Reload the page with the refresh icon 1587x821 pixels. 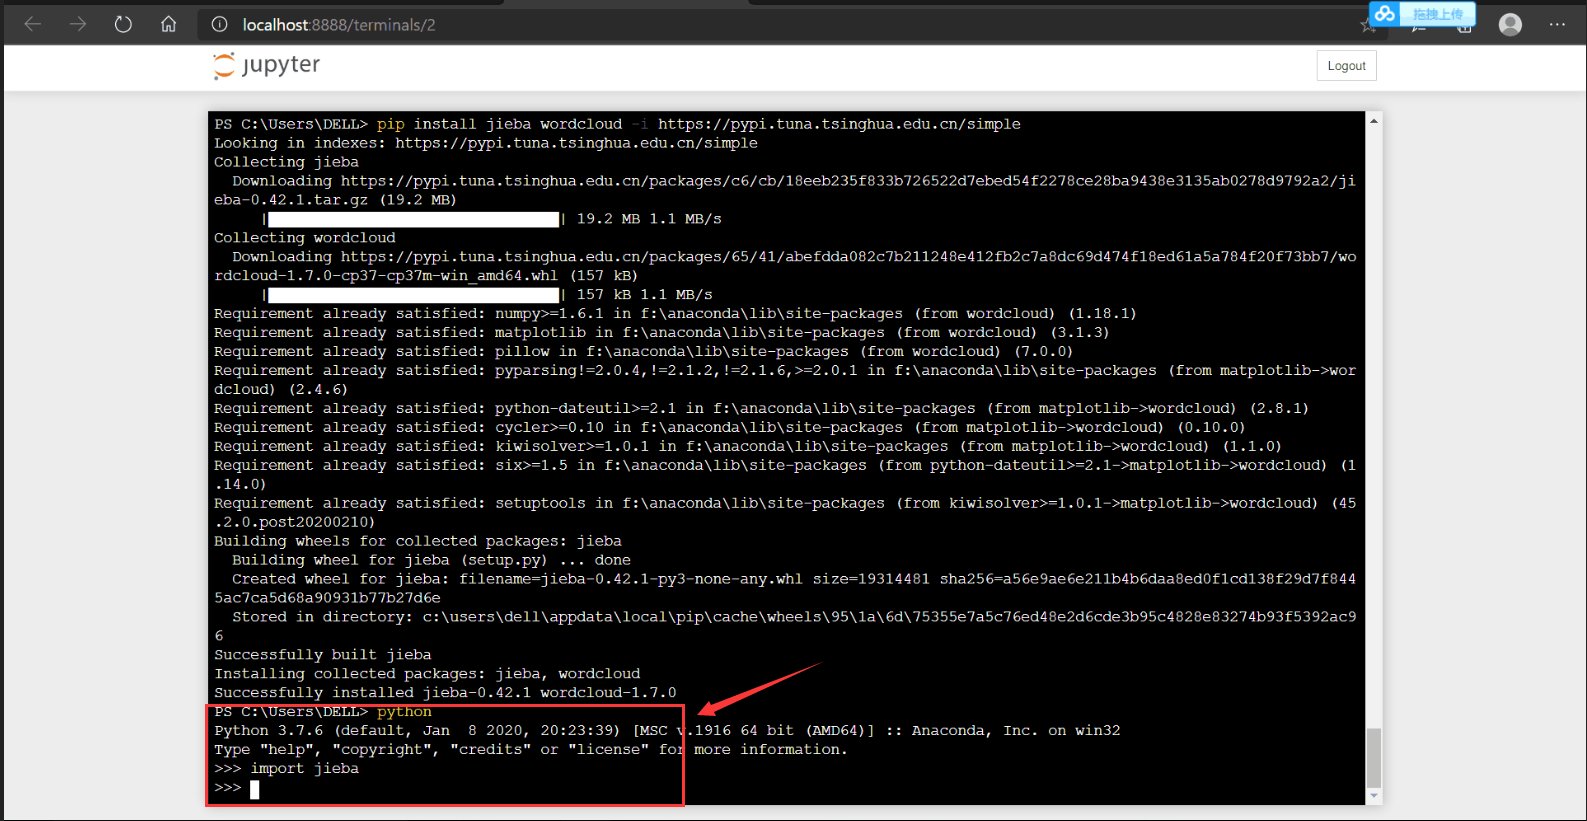point(123,24)
